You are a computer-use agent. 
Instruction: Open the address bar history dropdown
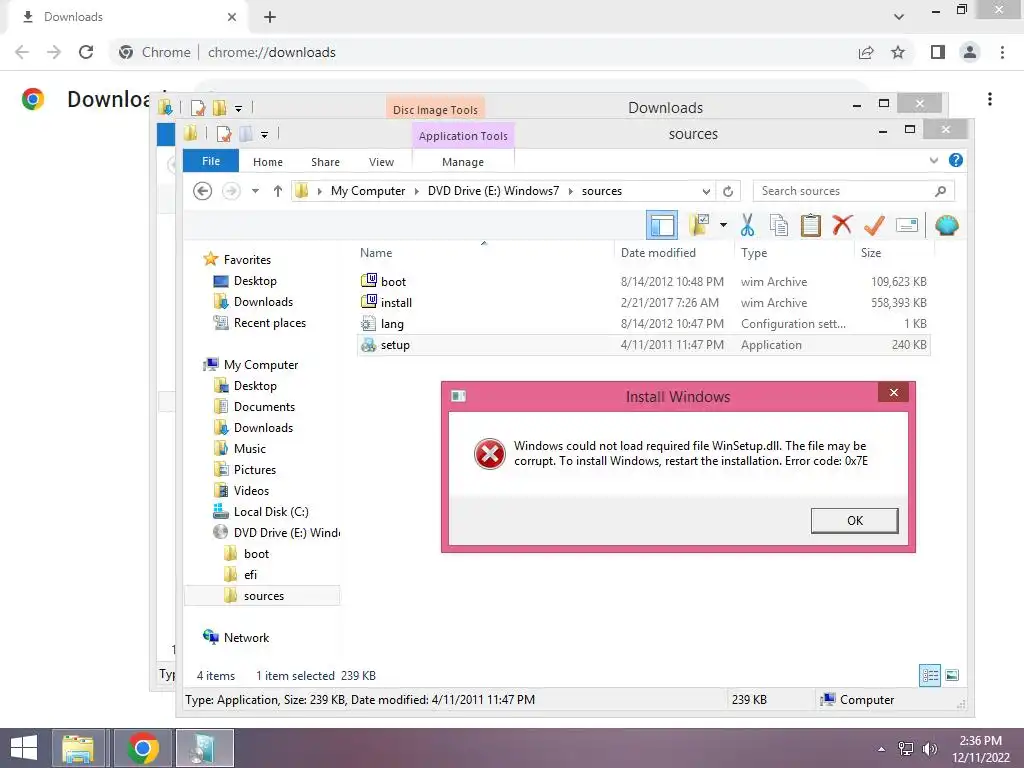(x=706, y=191)
